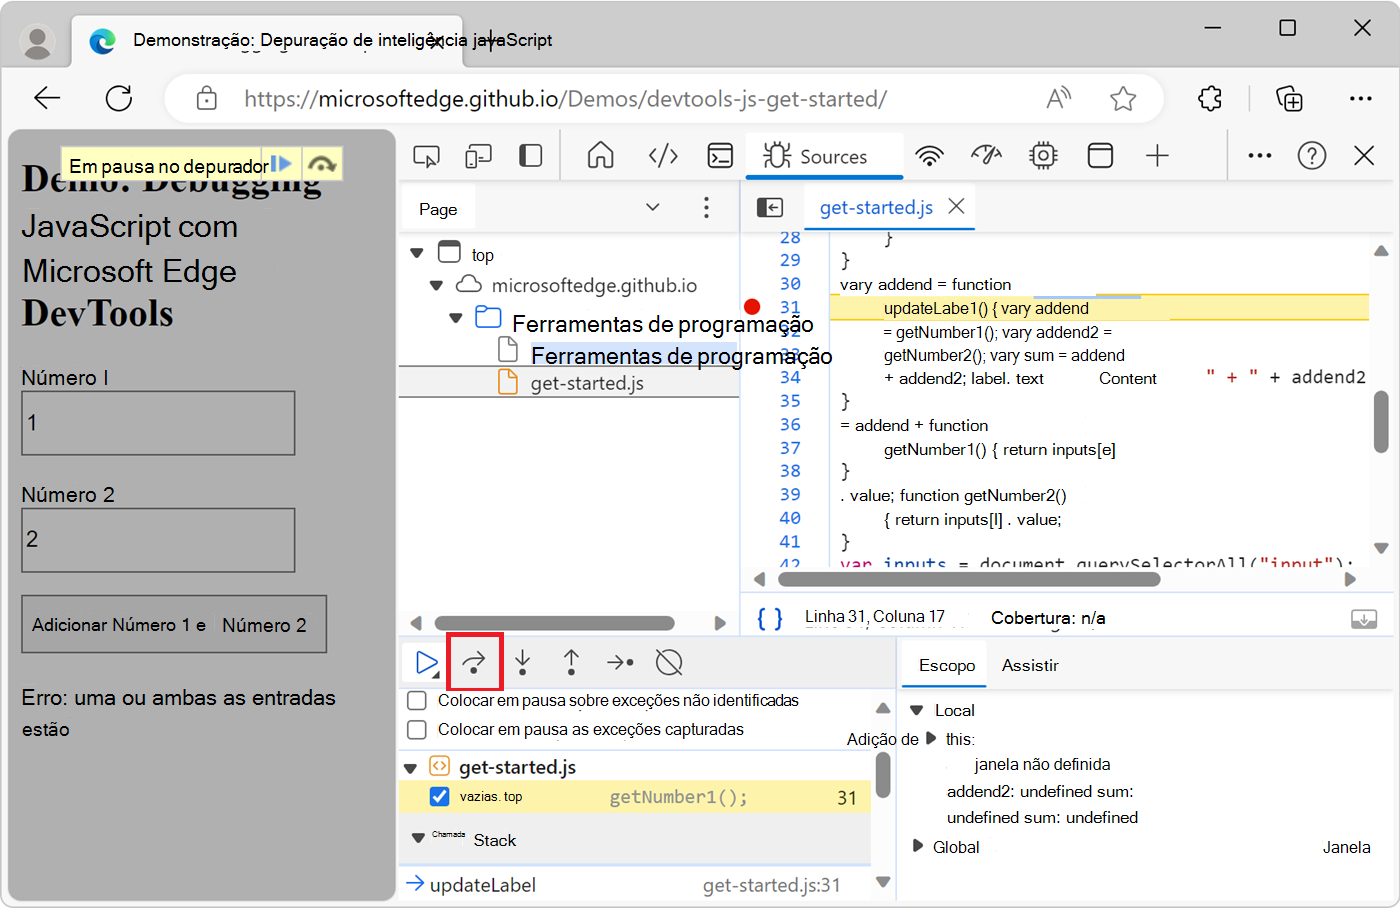Toggle device emulation icon

pyautogui.click(x=479, y=156)
